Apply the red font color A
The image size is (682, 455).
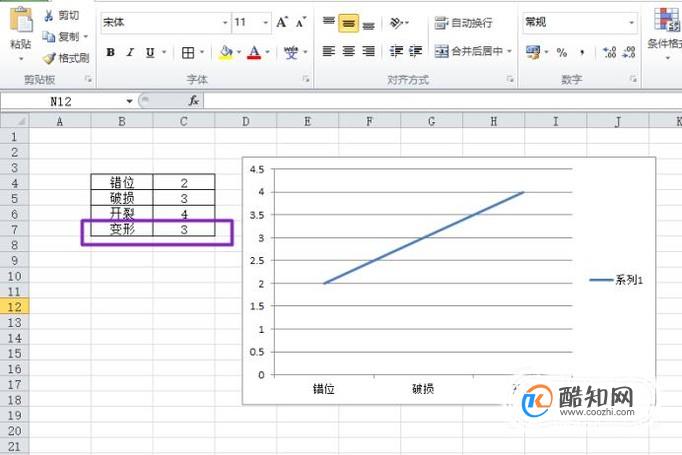point(254,53)
